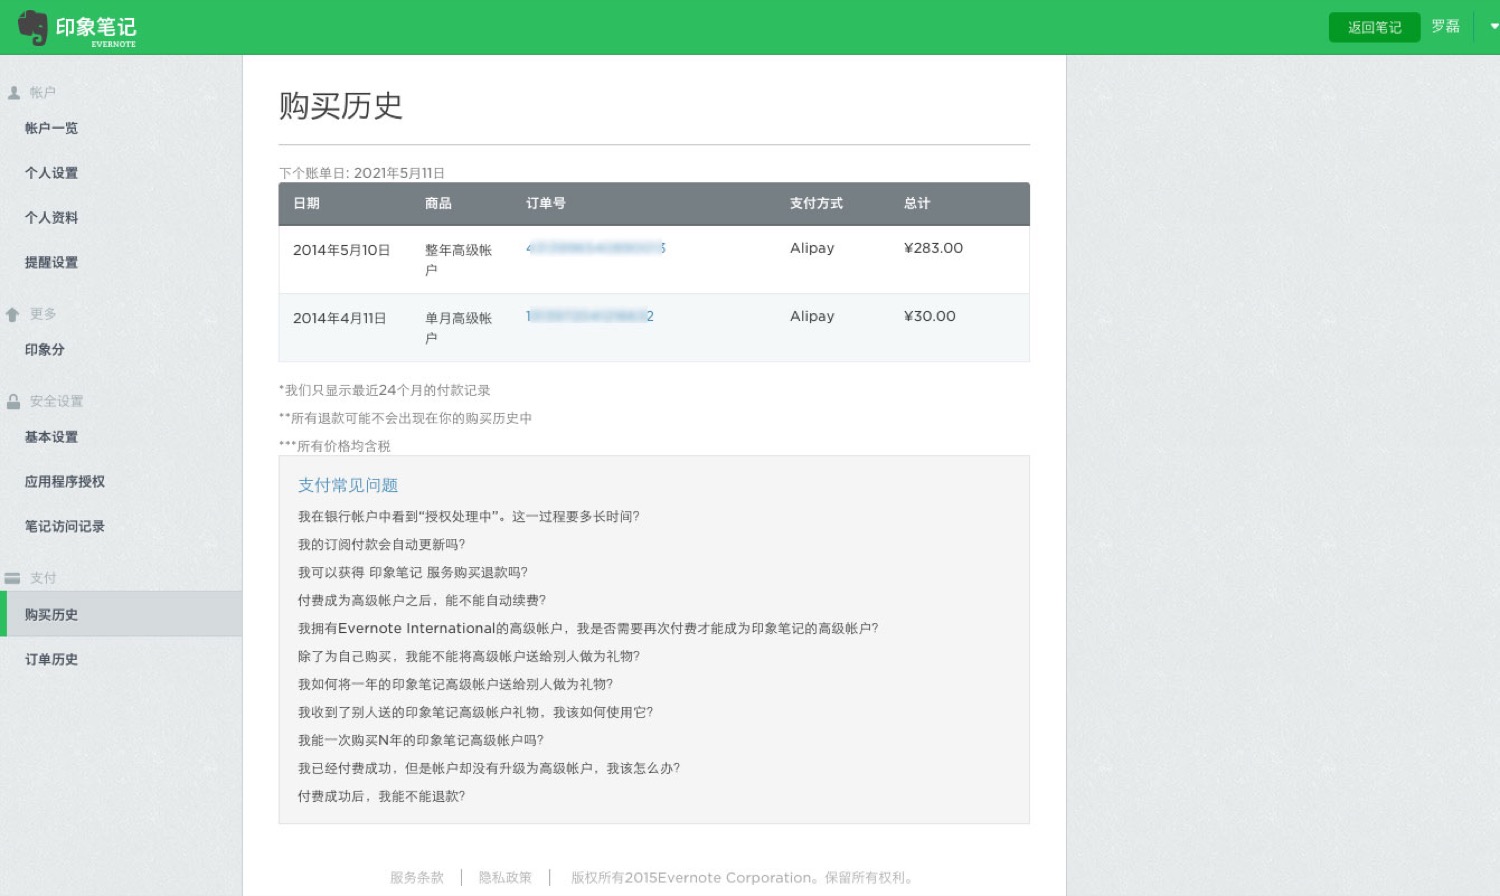This screenshot has height=896, width=1500.
Task: Open 印象分 from the sidebar
Action: pyautogui.click(x=45, y=350)
